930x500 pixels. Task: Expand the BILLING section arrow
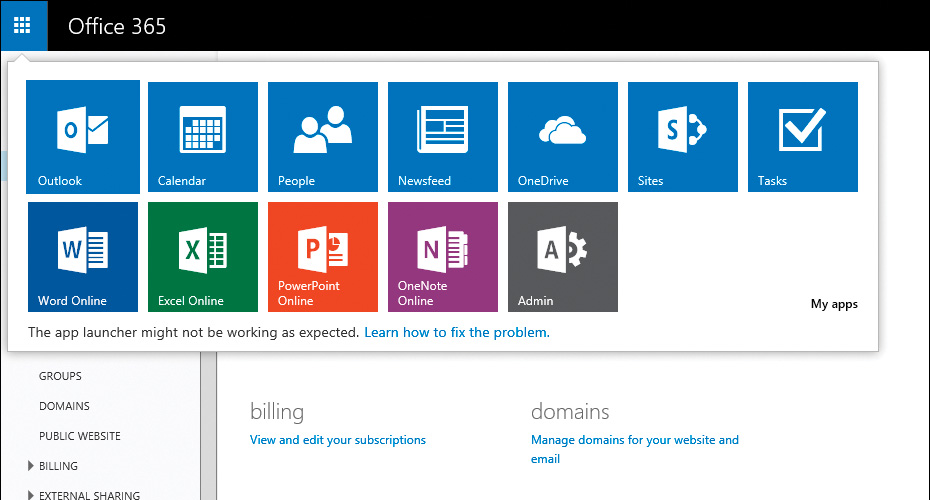tap(31, 466)
